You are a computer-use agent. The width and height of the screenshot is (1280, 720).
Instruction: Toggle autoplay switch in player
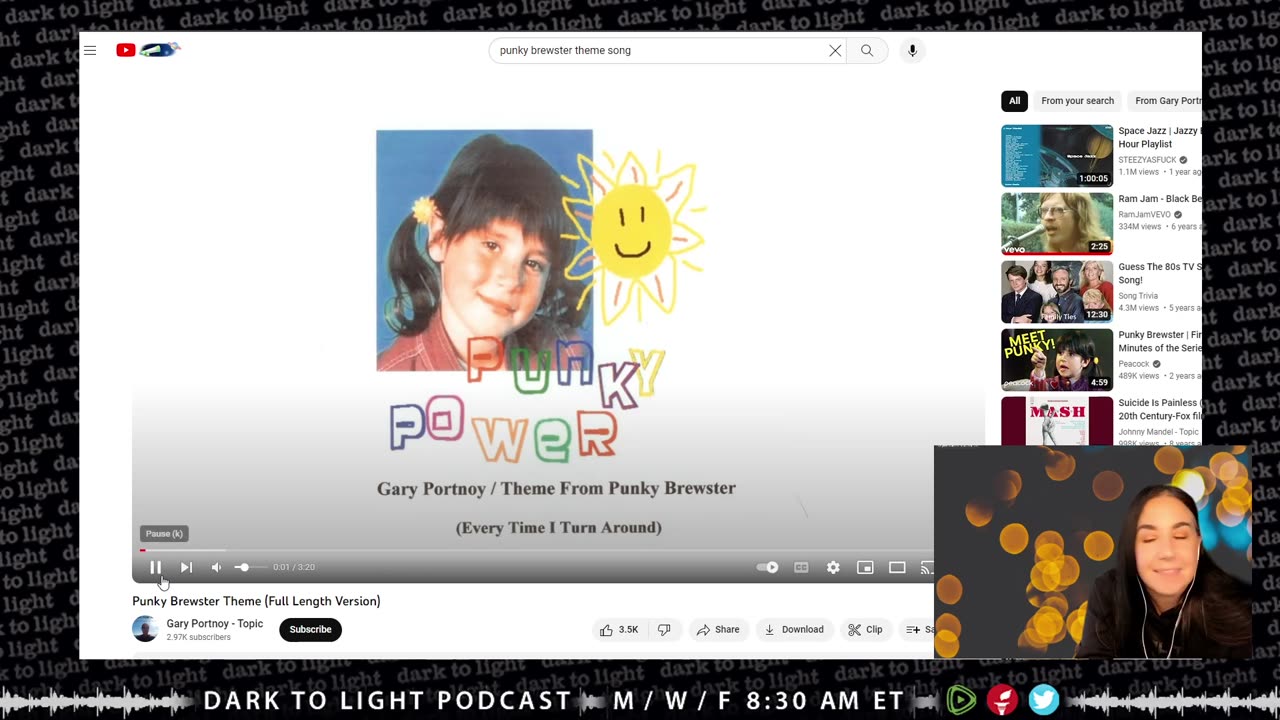click(x=768, y=567)
